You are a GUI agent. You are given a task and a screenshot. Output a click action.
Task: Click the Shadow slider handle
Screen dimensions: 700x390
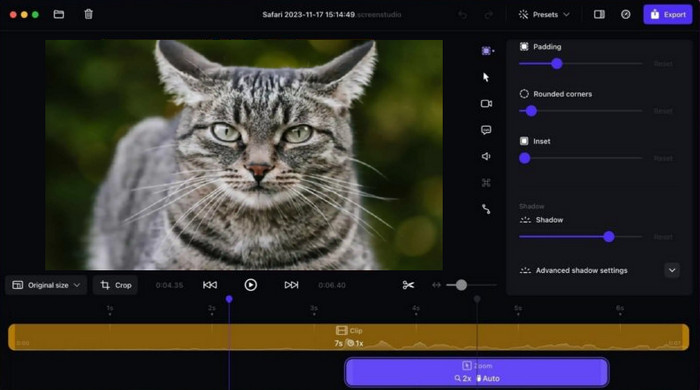tap(609, 237)
